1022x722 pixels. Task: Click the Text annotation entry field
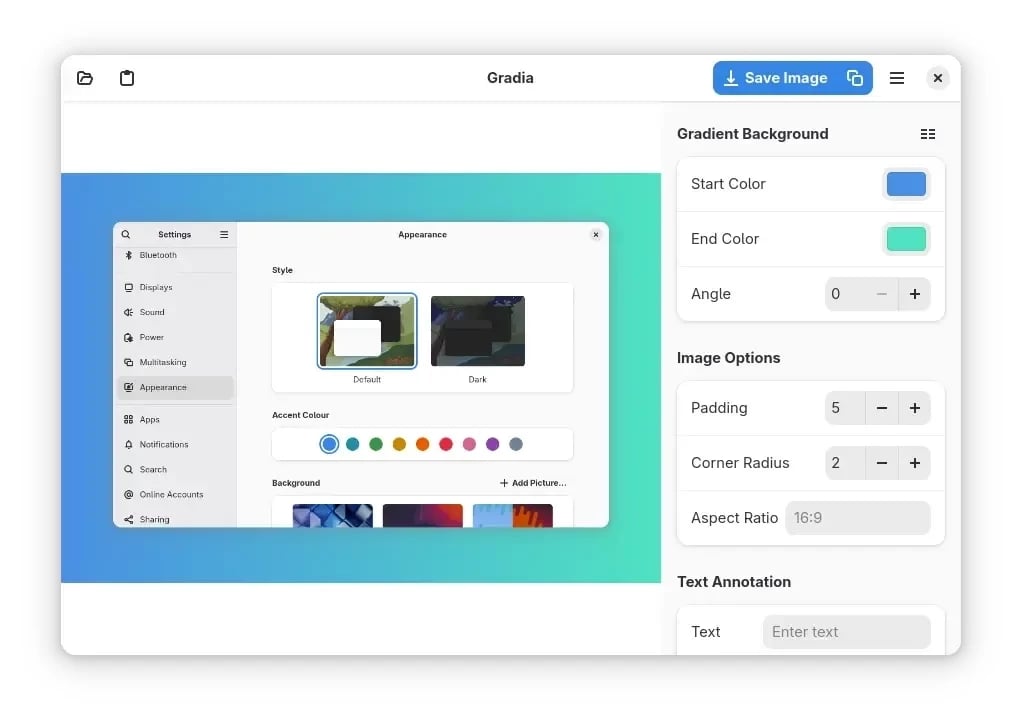[847, 632]
